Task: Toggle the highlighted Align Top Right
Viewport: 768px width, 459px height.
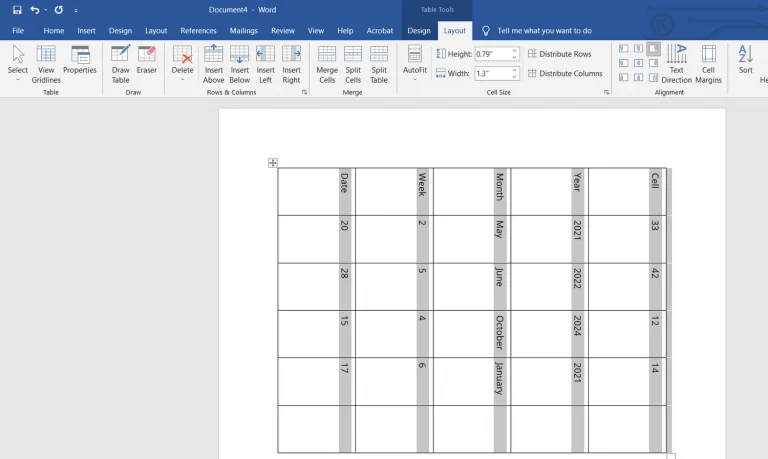Action: tap(653, 48)
